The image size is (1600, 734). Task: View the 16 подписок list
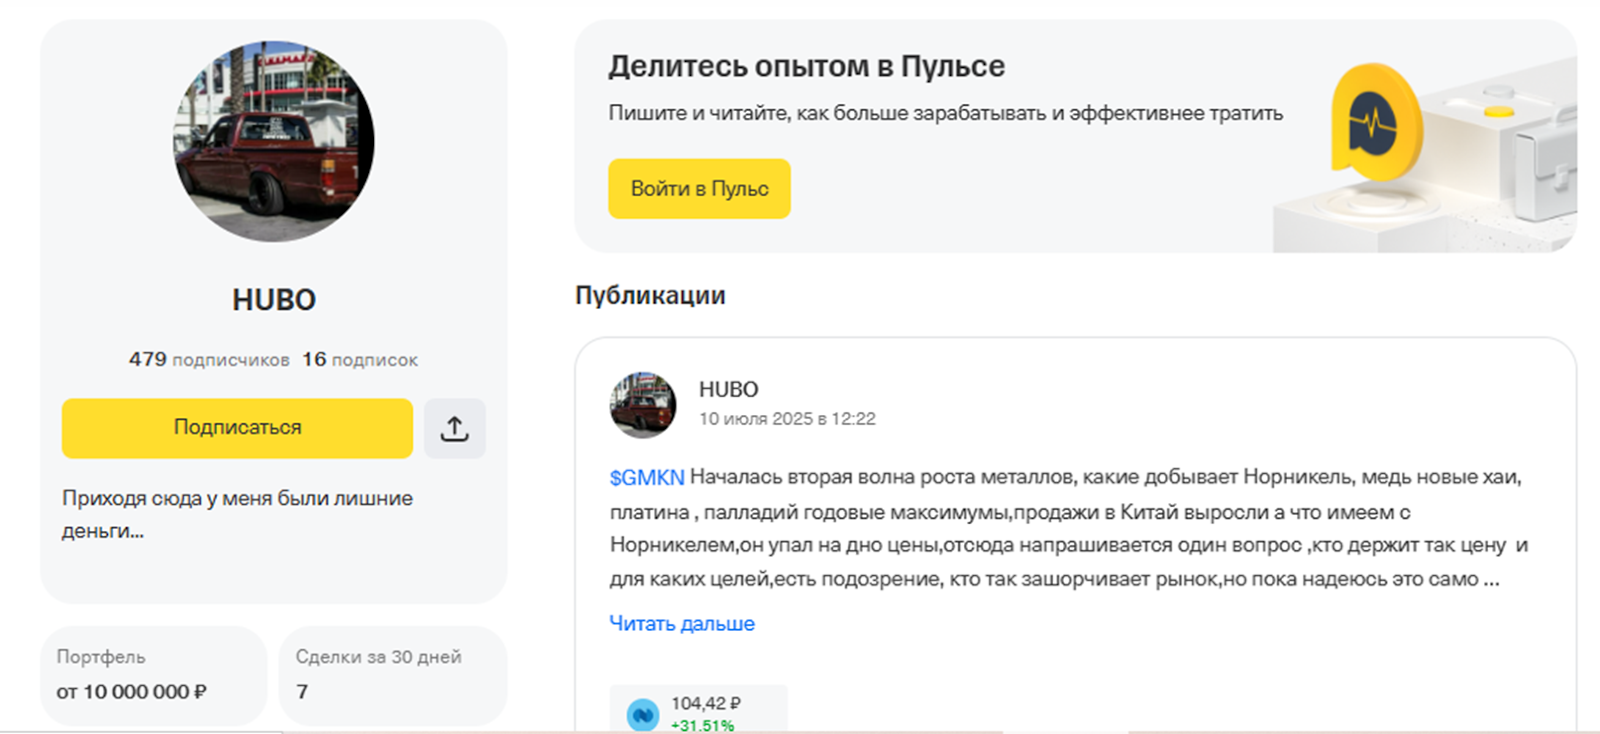360,359
